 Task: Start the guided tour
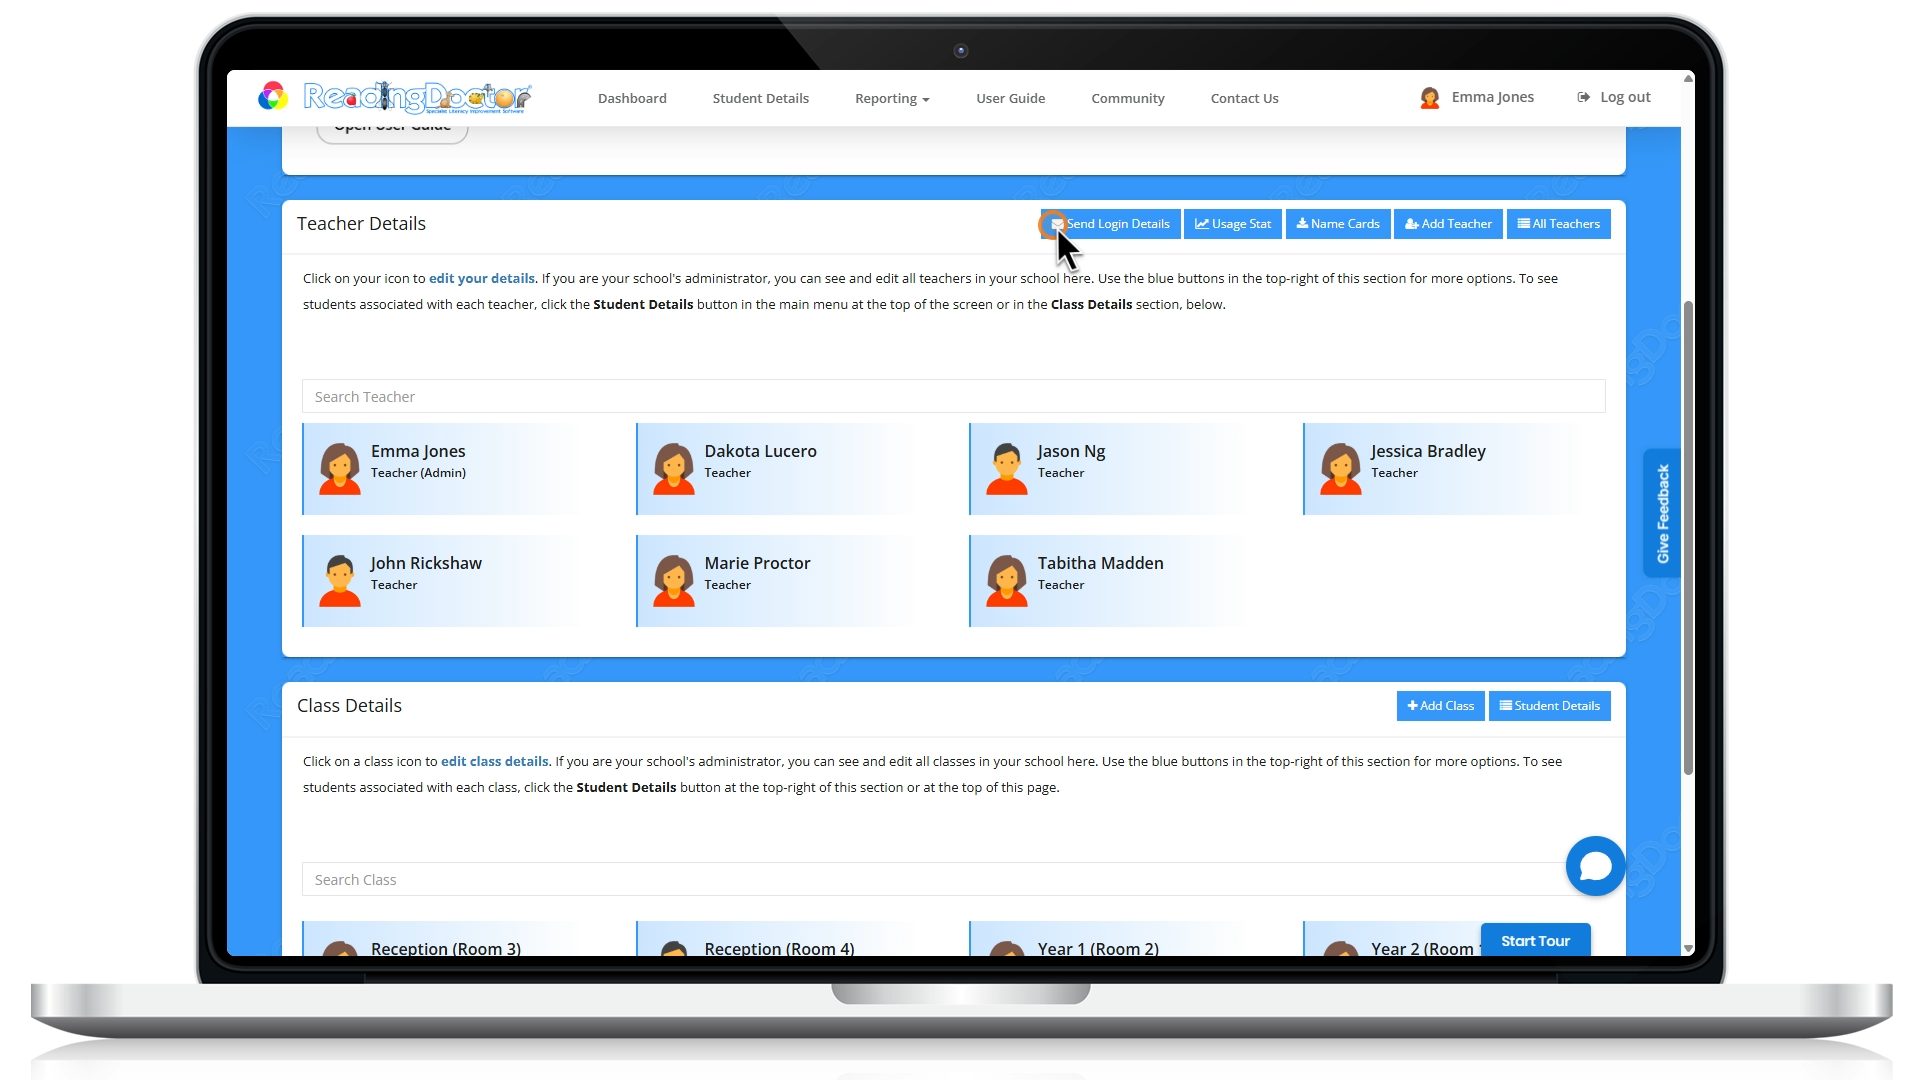[1535, 940]
